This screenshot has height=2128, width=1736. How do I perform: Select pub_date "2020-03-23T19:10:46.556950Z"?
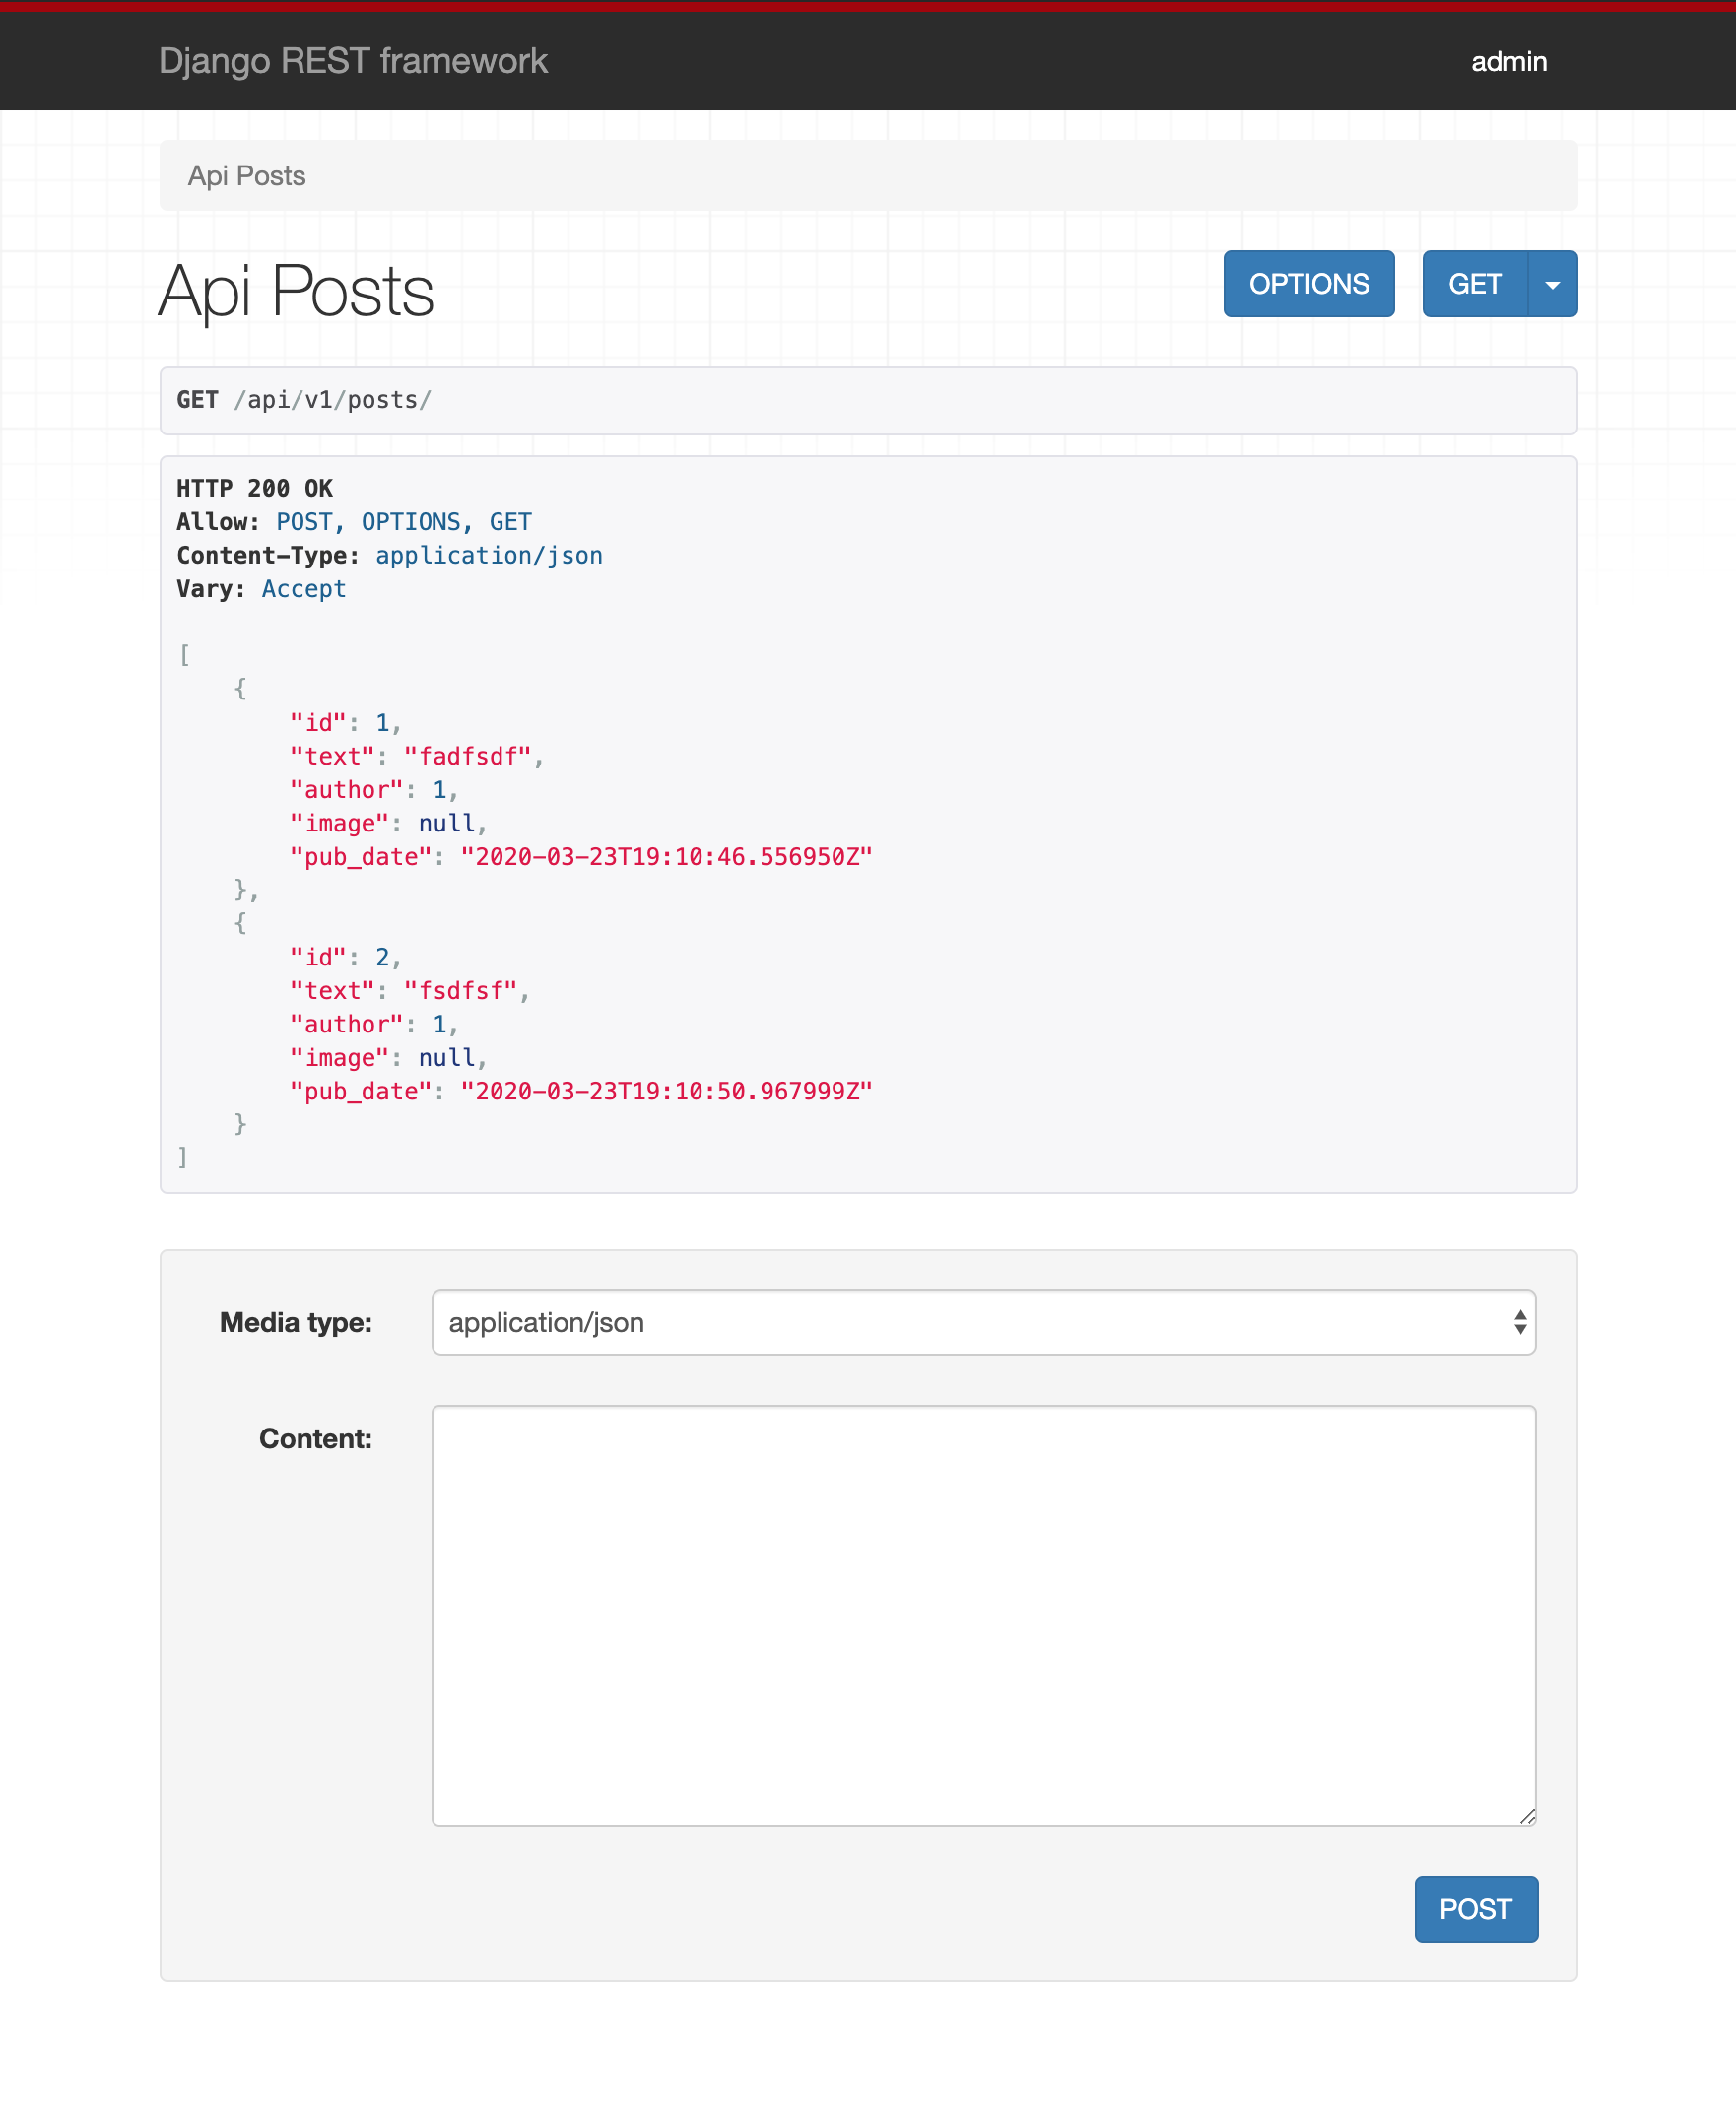click(x=667, y=857)
